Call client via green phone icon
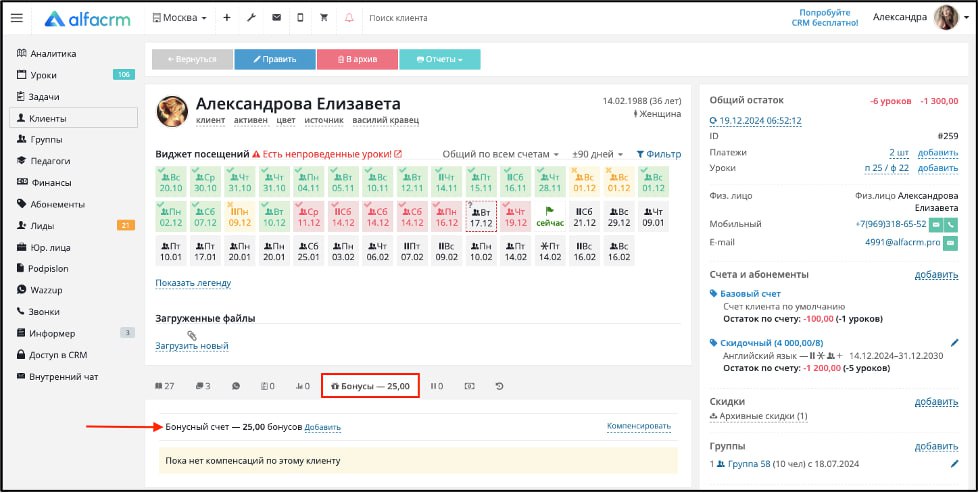Viewport: 979px width, 493px height. click(x=952, y=224)
